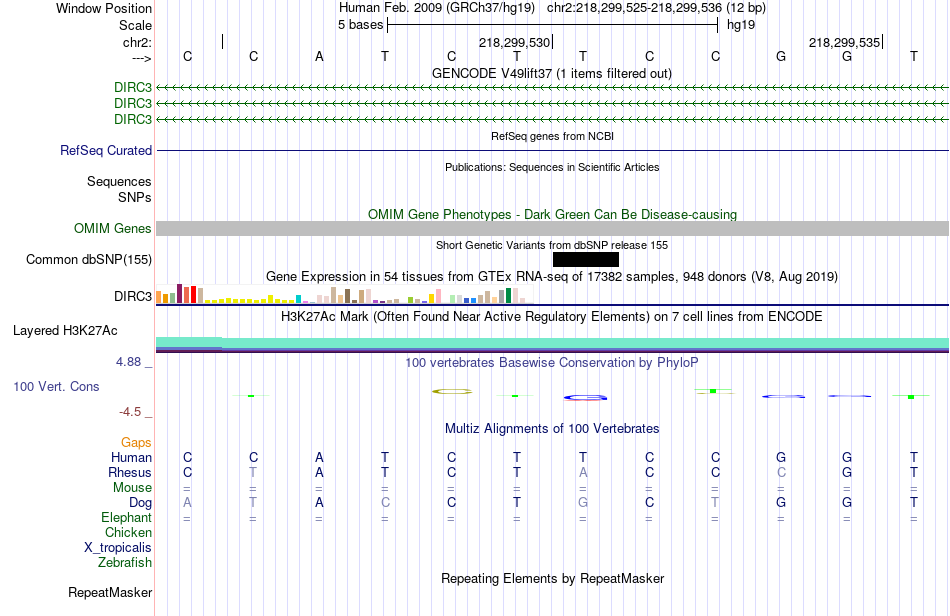The height and width of the screenshot is (616, 950).
Task: Click Short Genetic Variants from dbSNP title
Action: coord(552,245)
